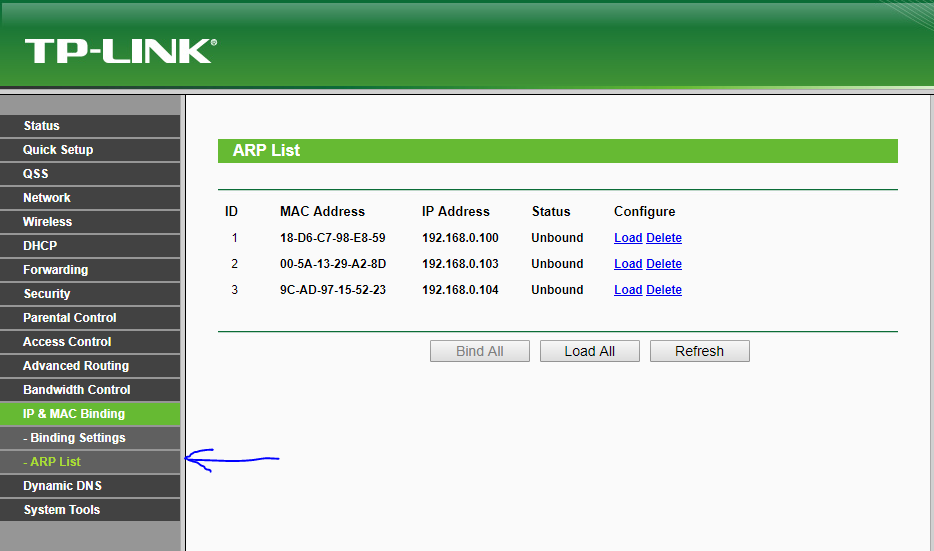Image resolution: width=934 pixels, height=551 pixels.
Task: Select IP & MAC Binding menu
Action: click(90, 414)
